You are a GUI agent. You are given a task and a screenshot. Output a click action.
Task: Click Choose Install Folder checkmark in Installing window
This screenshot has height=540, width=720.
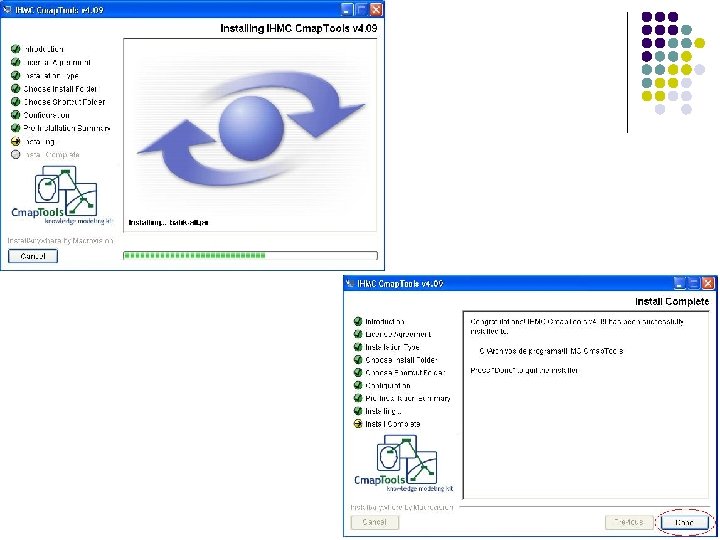point(16,89)
